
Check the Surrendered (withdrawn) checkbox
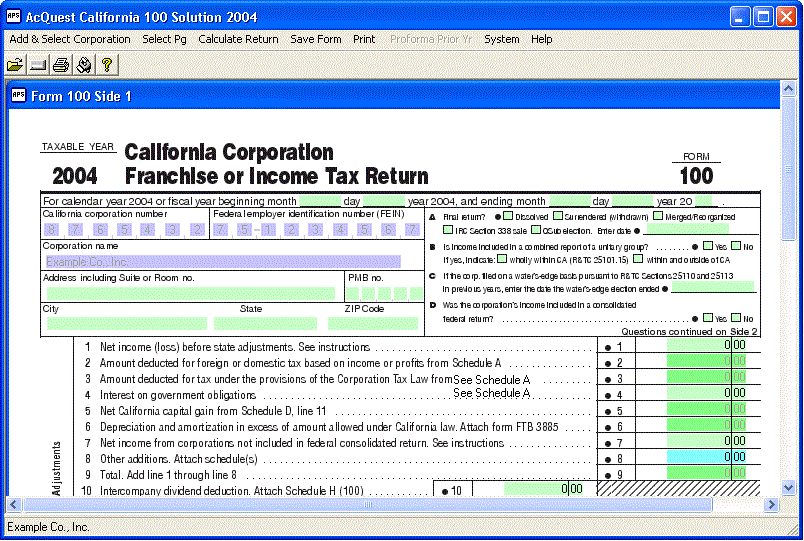(x=557, y=216)
